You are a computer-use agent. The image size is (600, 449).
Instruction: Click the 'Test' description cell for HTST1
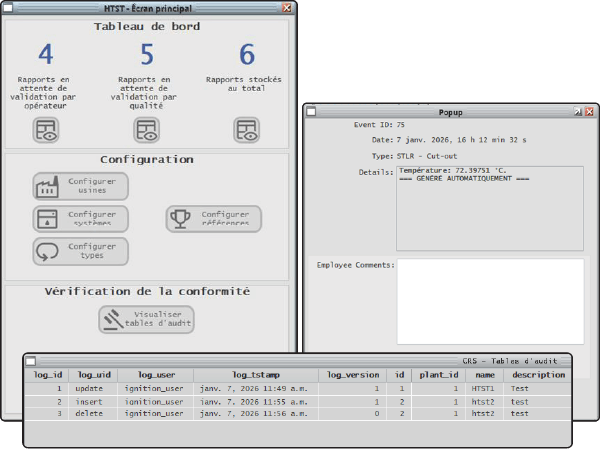point(538,389)
